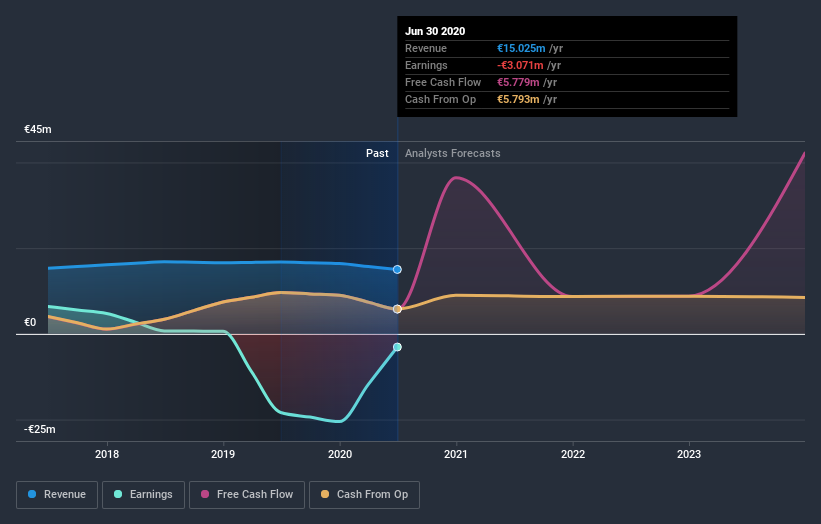821x524 pixels.
Task: Click the €15.025m revenue value in tooltip
Action: click(x=521, y=48)
